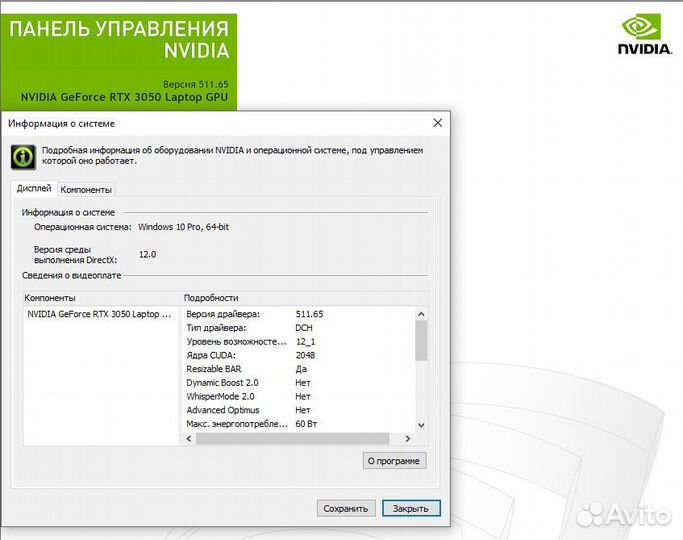The image size is (683, 540).
Task: Click the details list scroll up arrow
Action: 421,314
